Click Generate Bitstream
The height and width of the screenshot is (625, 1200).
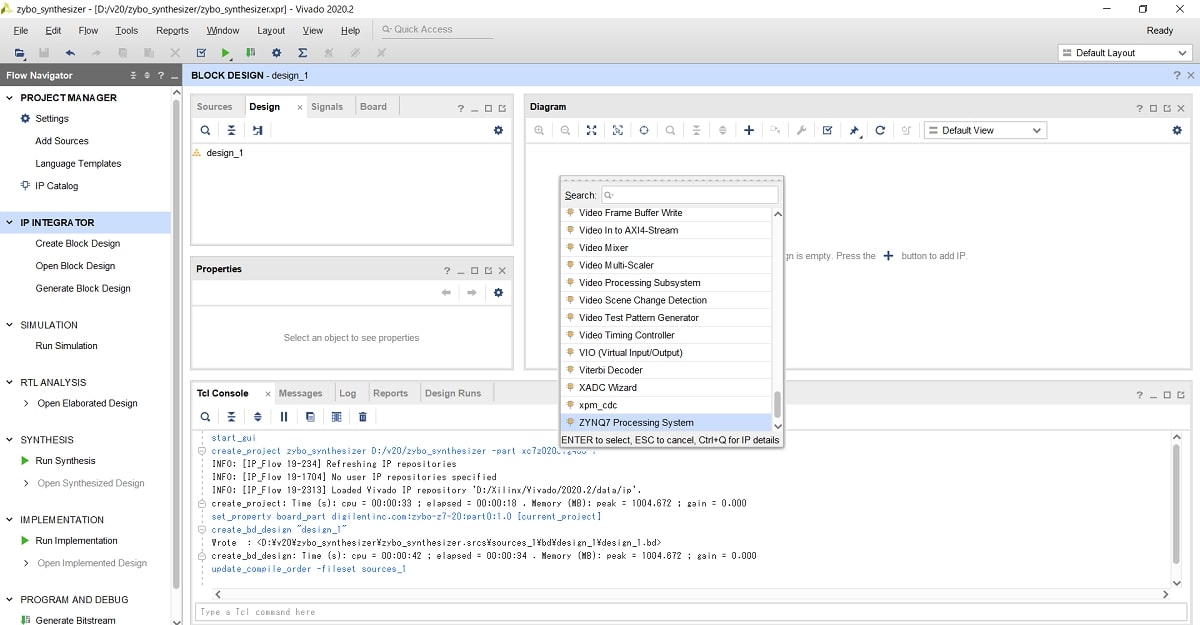pos(76,621)
